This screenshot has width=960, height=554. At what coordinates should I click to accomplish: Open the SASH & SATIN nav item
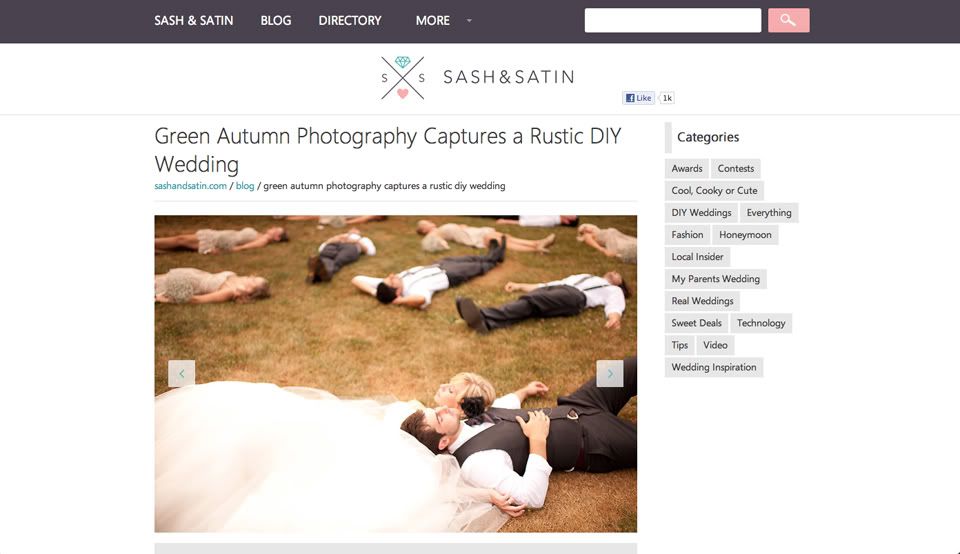point(193,21)
